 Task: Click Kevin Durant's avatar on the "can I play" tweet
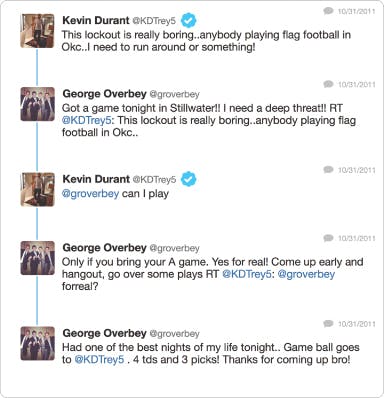point(37,189)
